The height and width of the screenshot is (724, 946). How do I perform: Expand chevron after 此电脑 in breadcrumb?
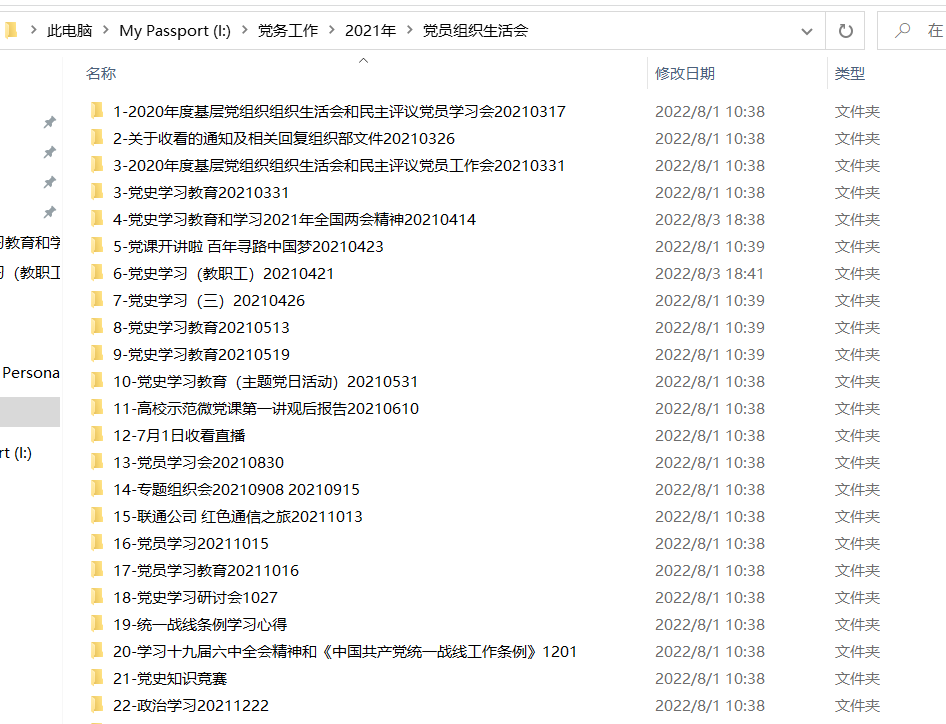[106, 30]
